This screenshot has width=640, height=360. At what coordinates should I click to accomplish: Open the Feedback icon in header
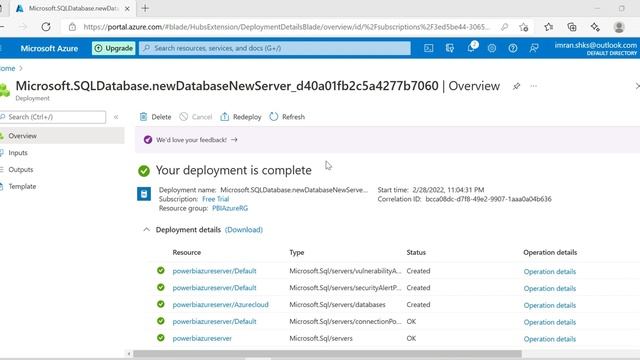tap(534, 48)
